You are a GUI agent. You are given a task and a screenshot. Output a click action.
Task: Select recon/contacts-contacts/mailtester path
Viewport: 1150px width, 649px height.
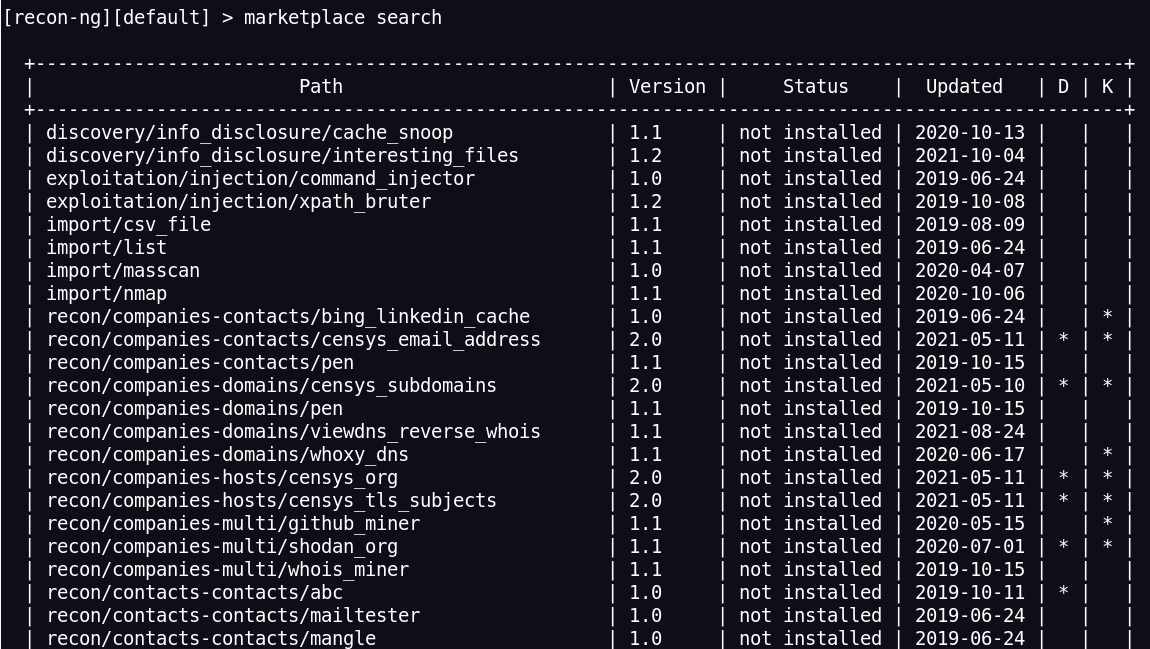click(233, 615)
